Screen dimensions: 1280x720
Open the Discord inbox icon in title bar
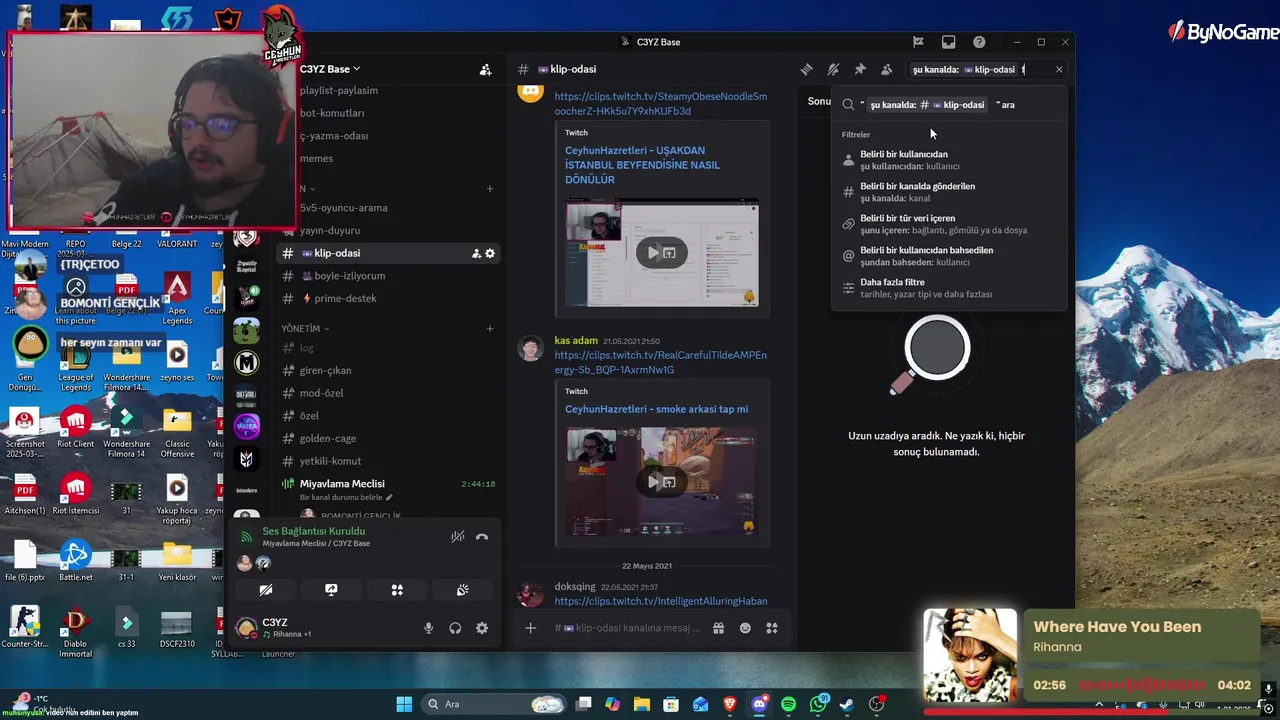pyautogui.click(x=948, y=42)
